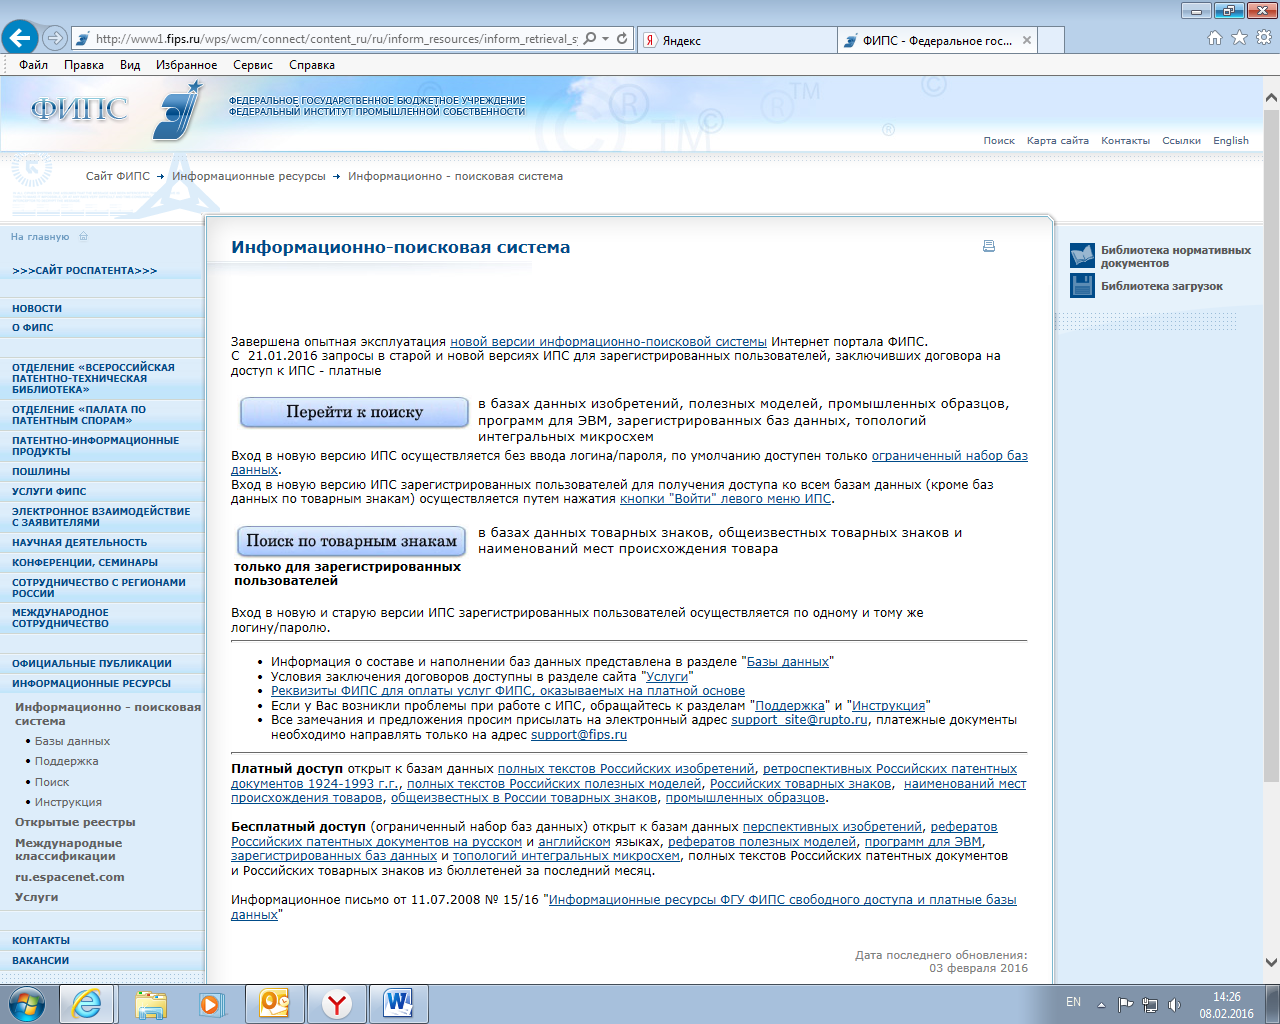The width and height of the screenshot is (1280, 1024).
Task: Open УСЛУГИ ФИПС sidebar item
Action: 49,492
